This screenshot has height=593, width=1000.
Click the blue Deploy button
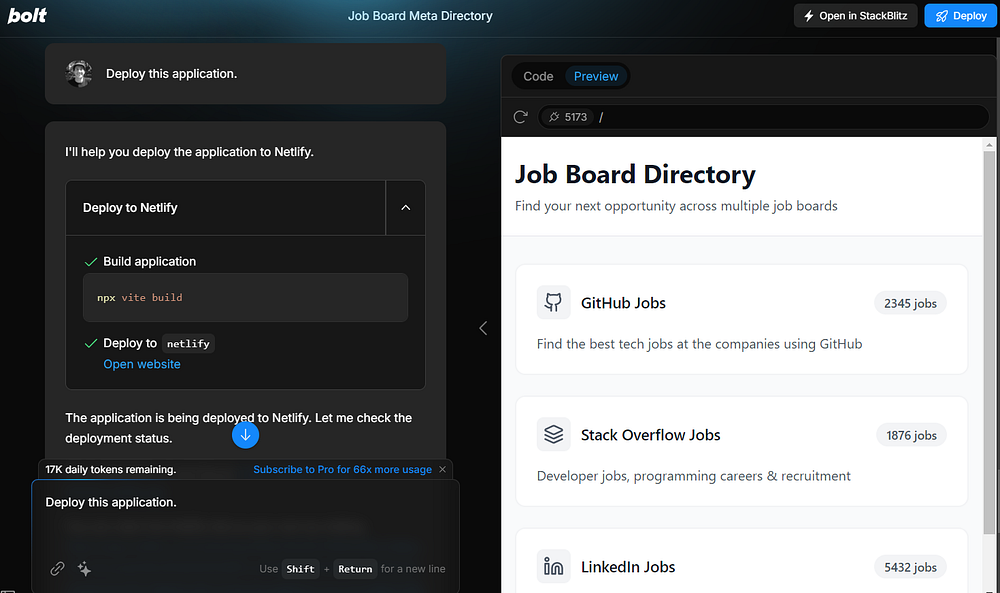pos(960,16)
